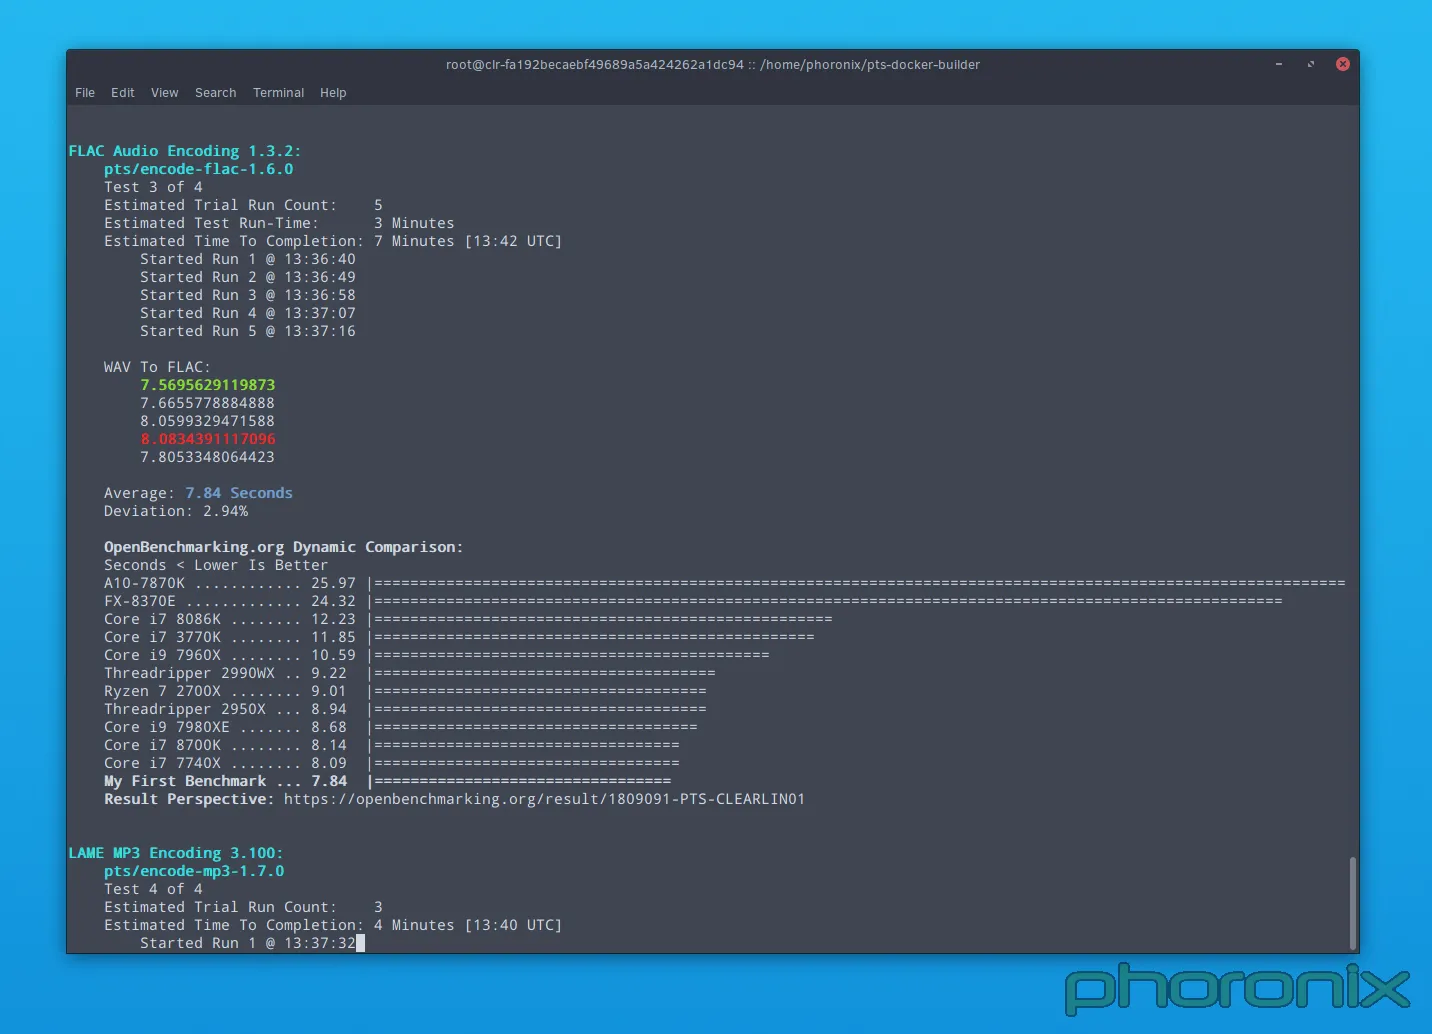Close the terminal window
1432x1034 pixels.
(x=1343, y=64)
